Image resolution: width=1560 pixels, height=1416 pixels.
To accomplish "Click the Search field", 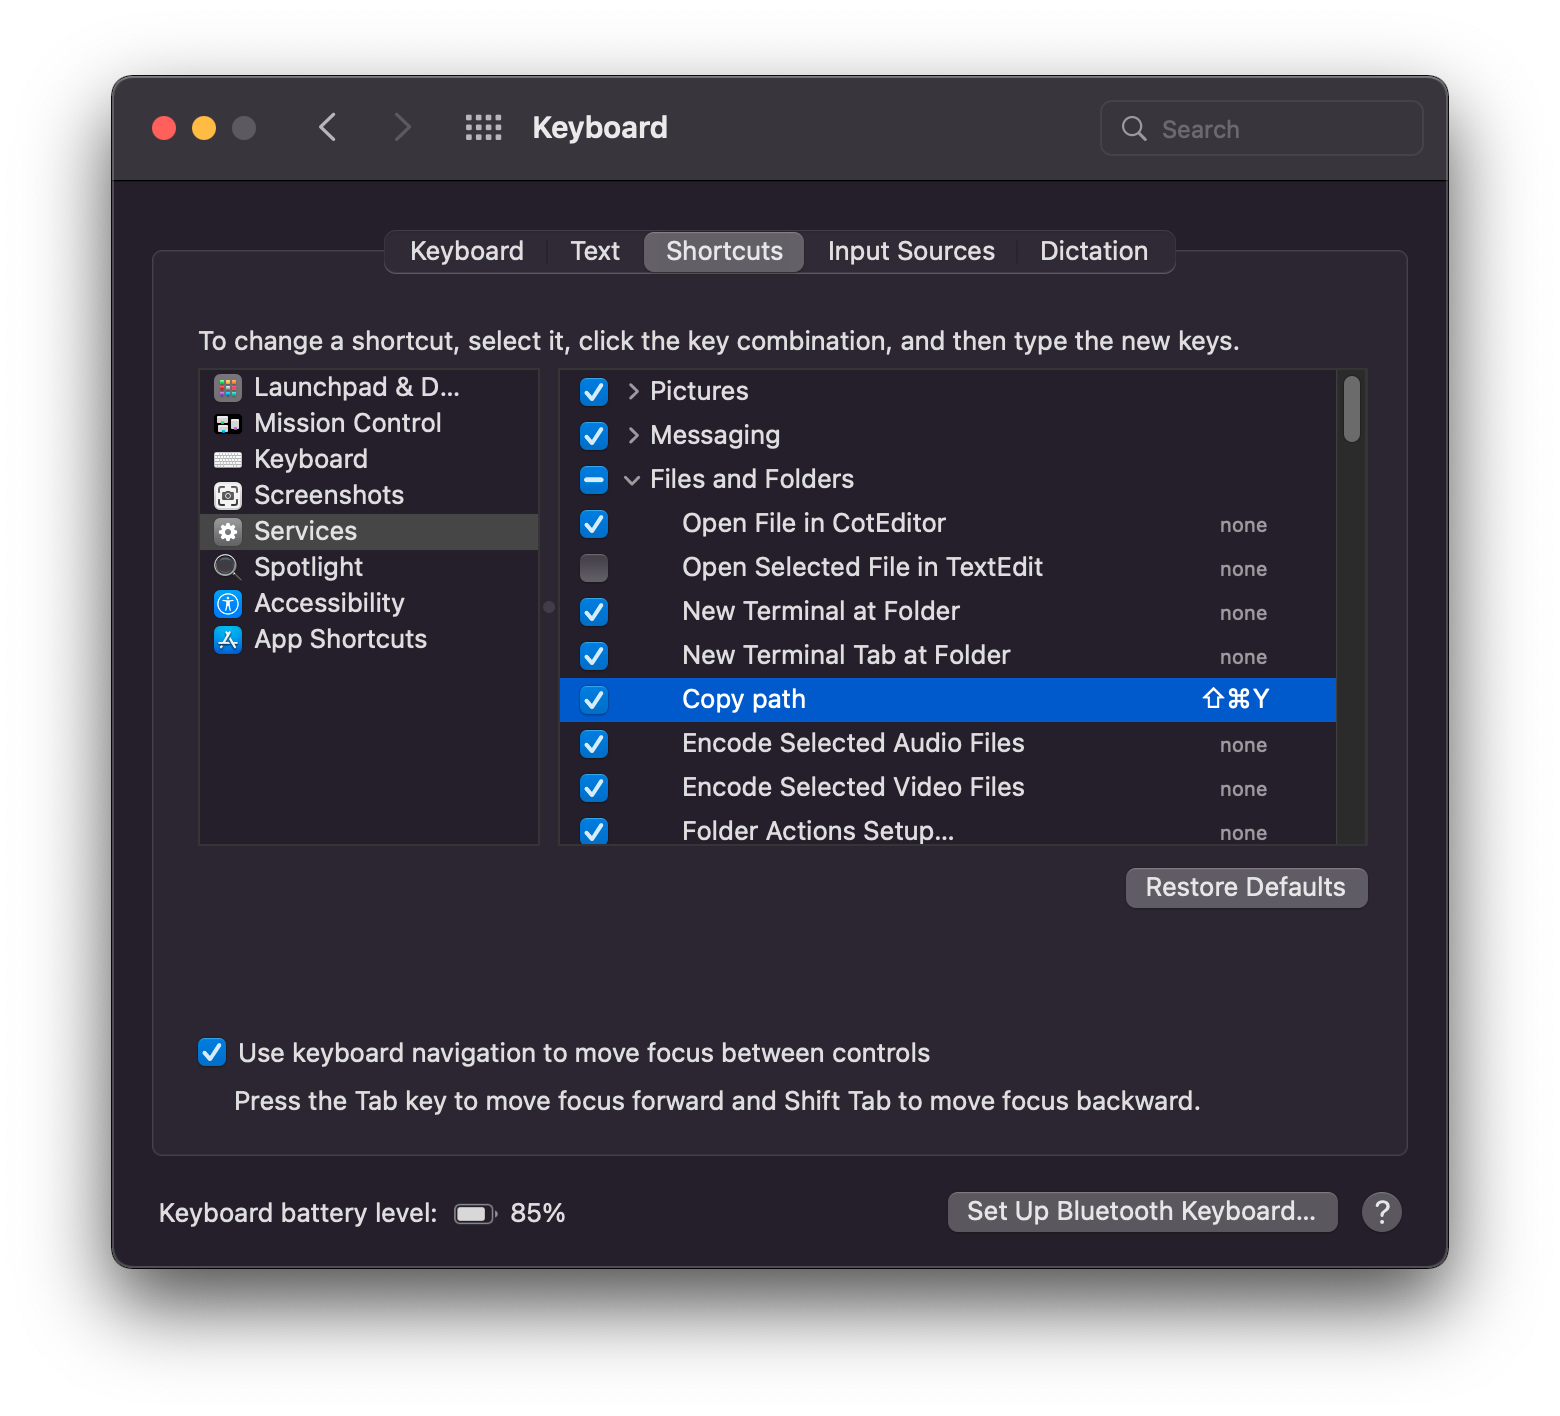I will point(1262,128).
